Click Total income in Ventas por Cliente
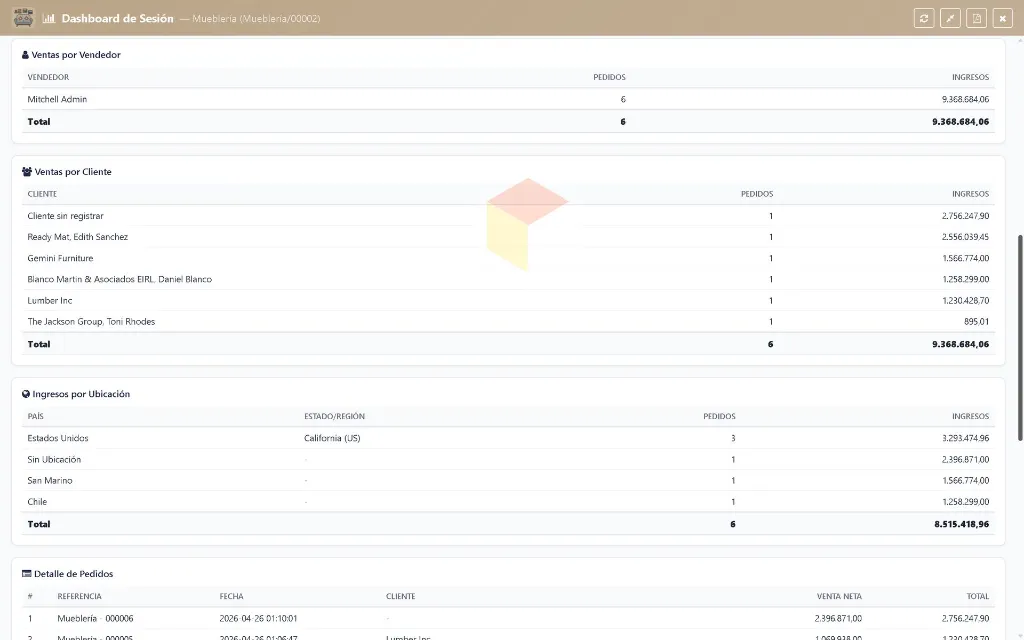This screenshot has width=1024, height=640. (960, 344)
